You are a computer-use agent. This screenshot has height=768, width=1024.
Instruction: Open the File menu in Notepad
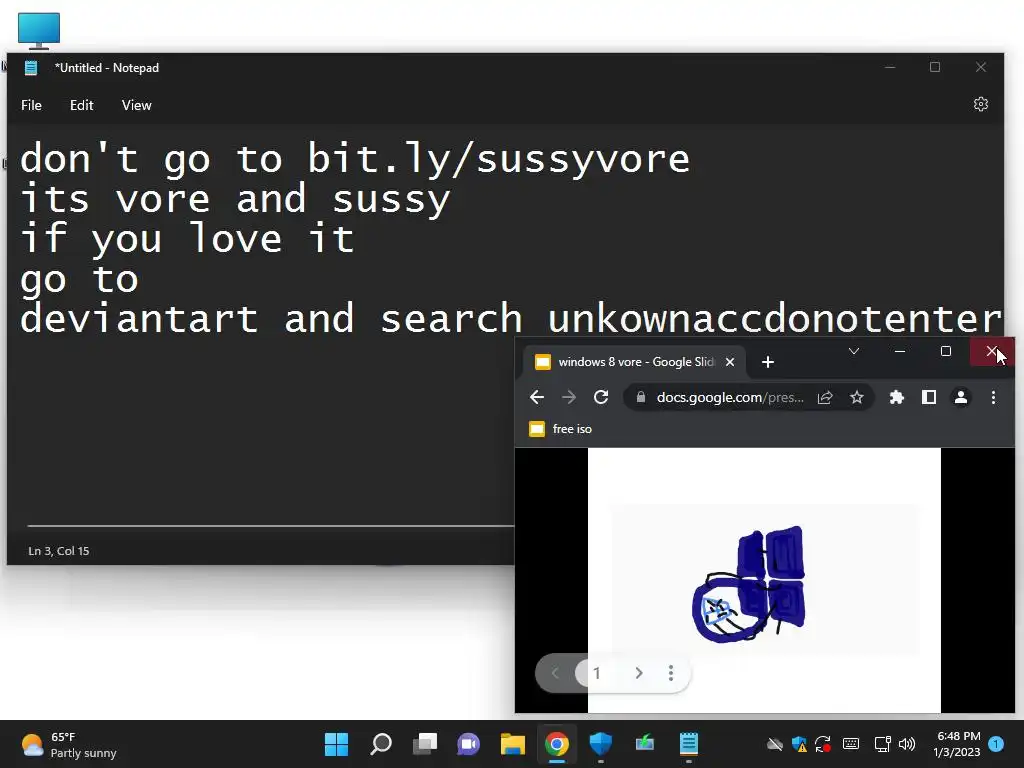pos(31,105)
